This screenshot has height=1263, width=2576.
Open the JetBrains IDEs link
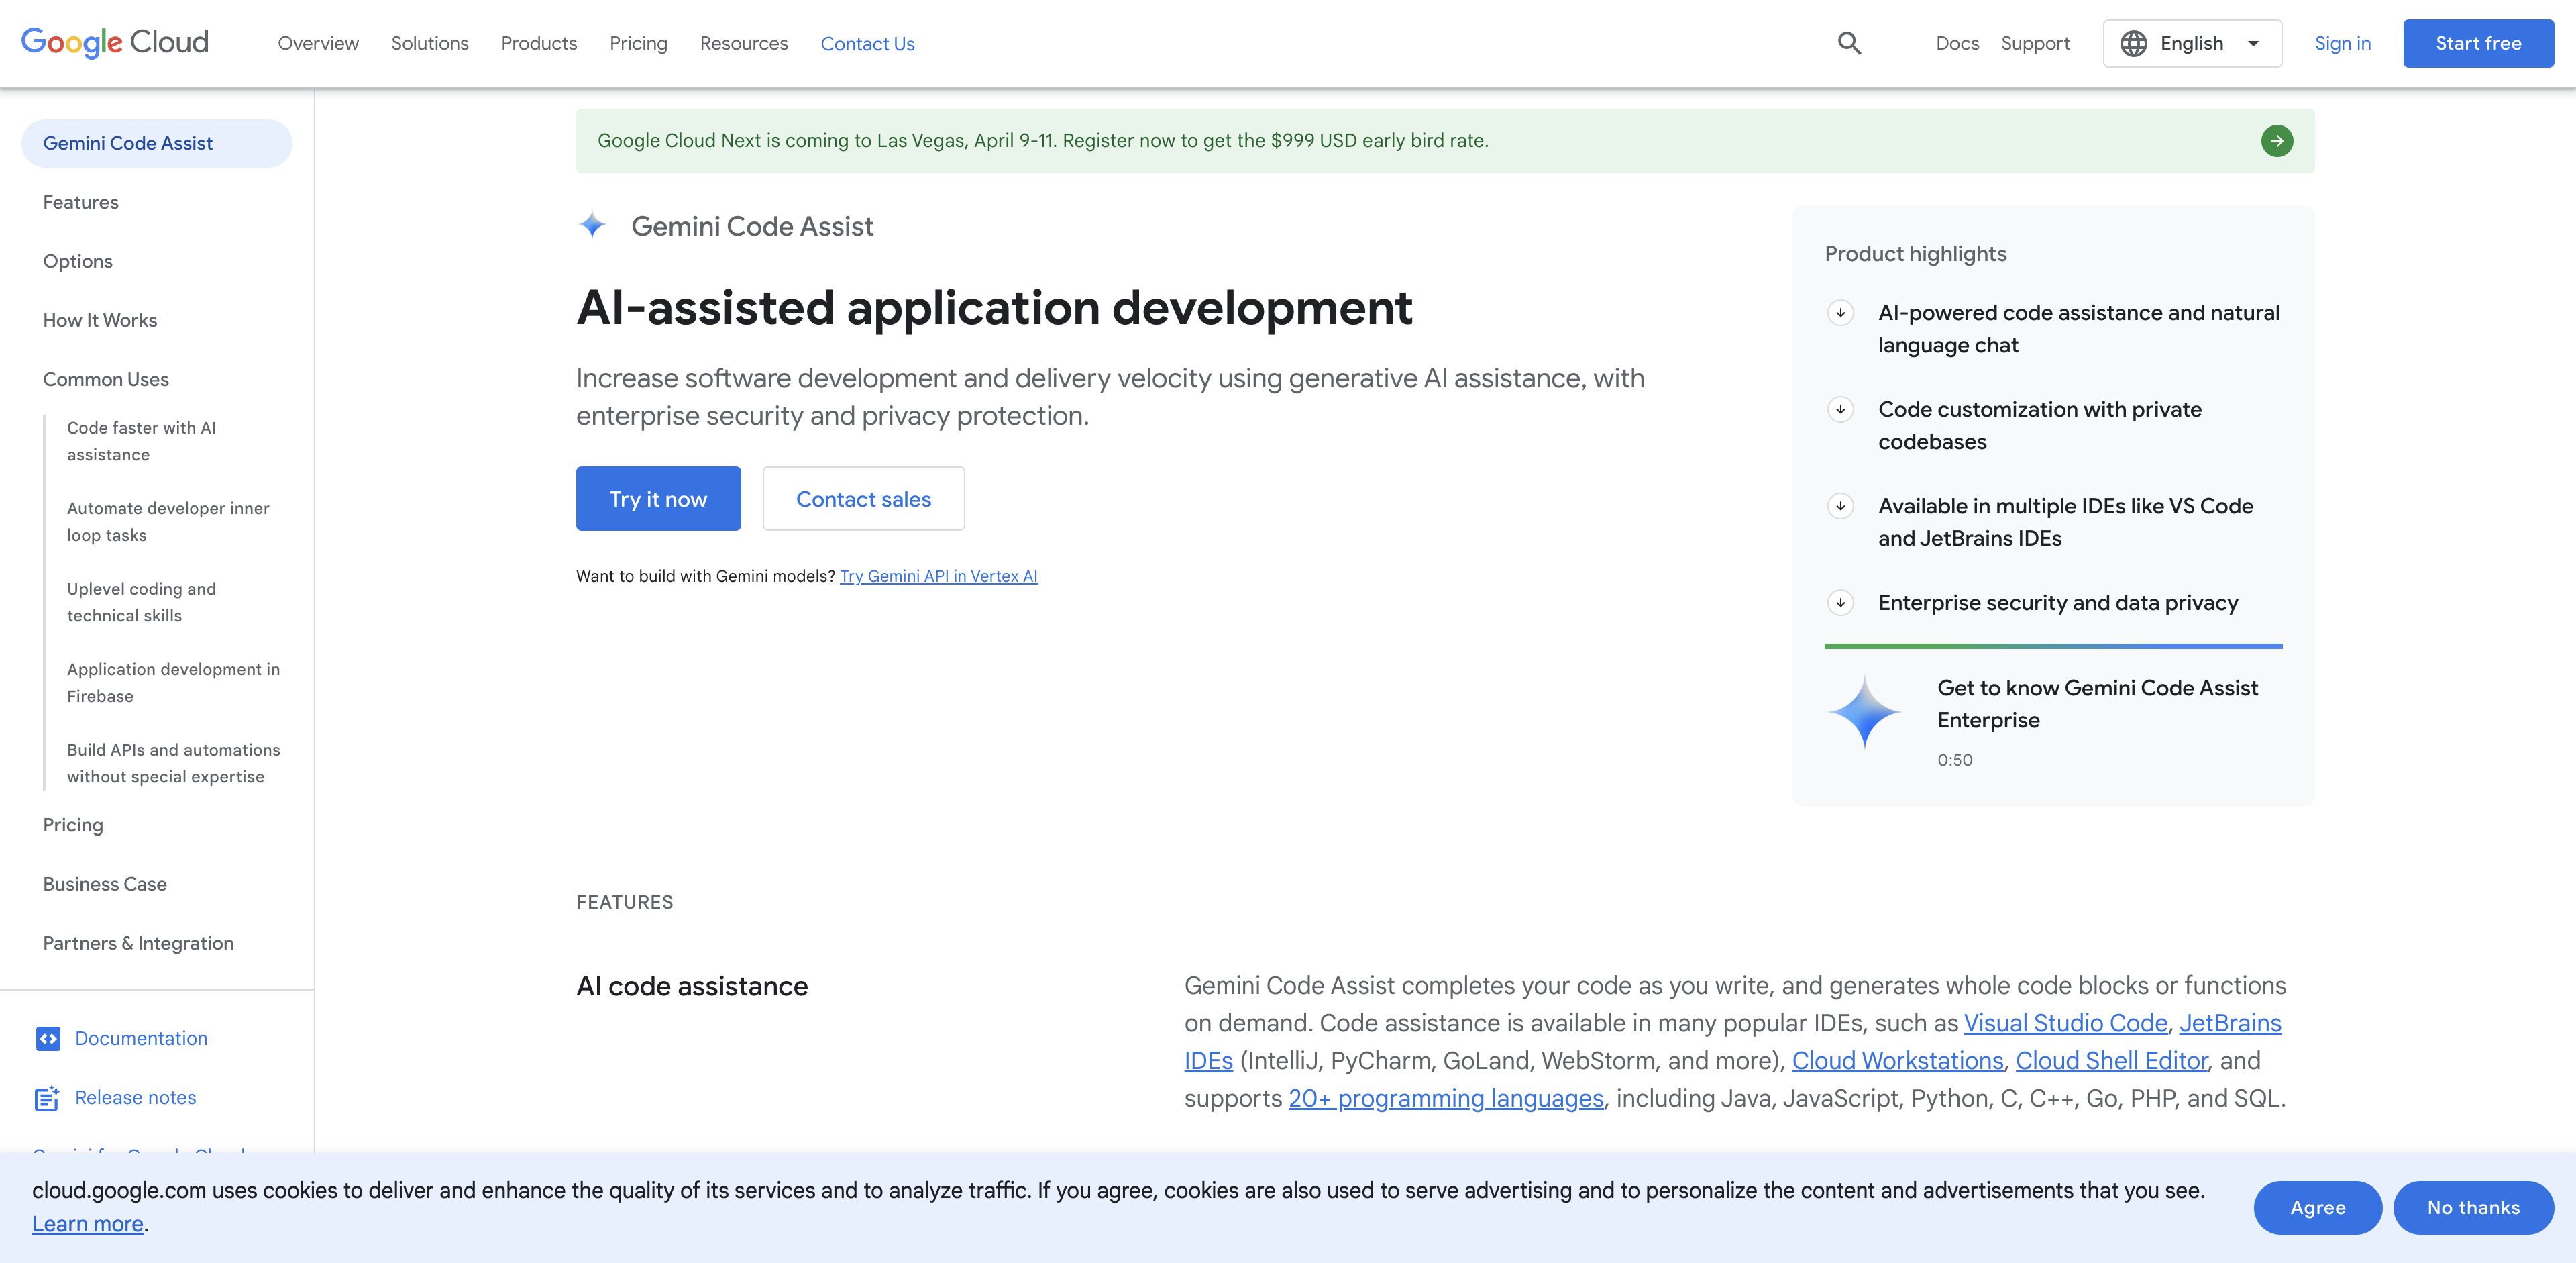tap(2230, 1023)
